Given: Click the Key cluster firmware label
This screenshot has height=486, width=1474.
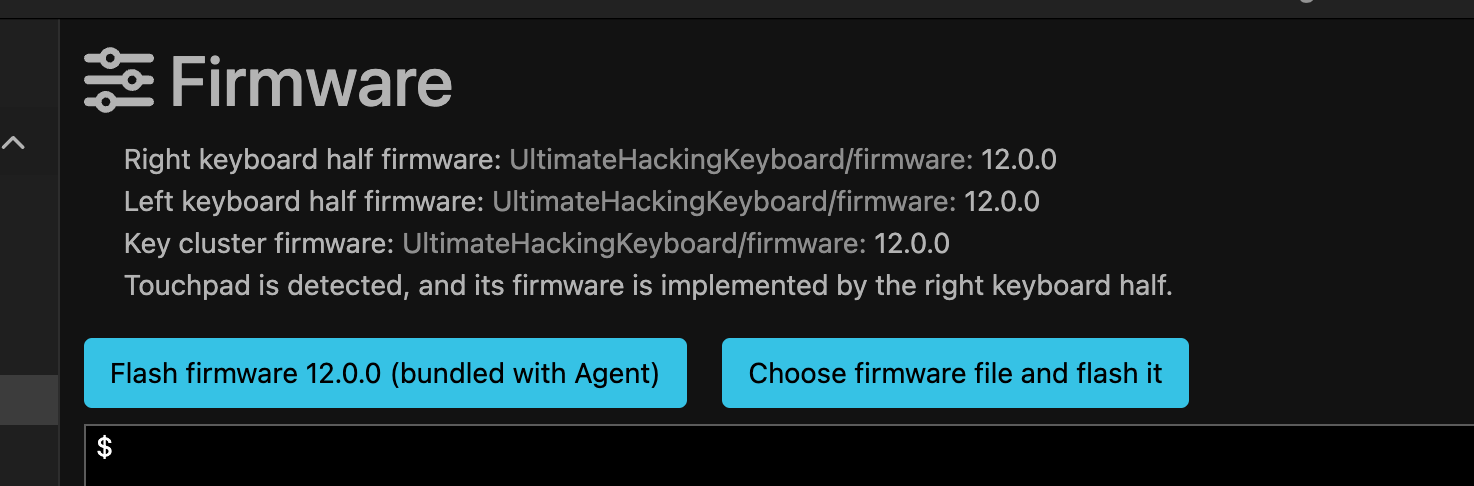Looking at the screenshot, I should tap(258, 244).
